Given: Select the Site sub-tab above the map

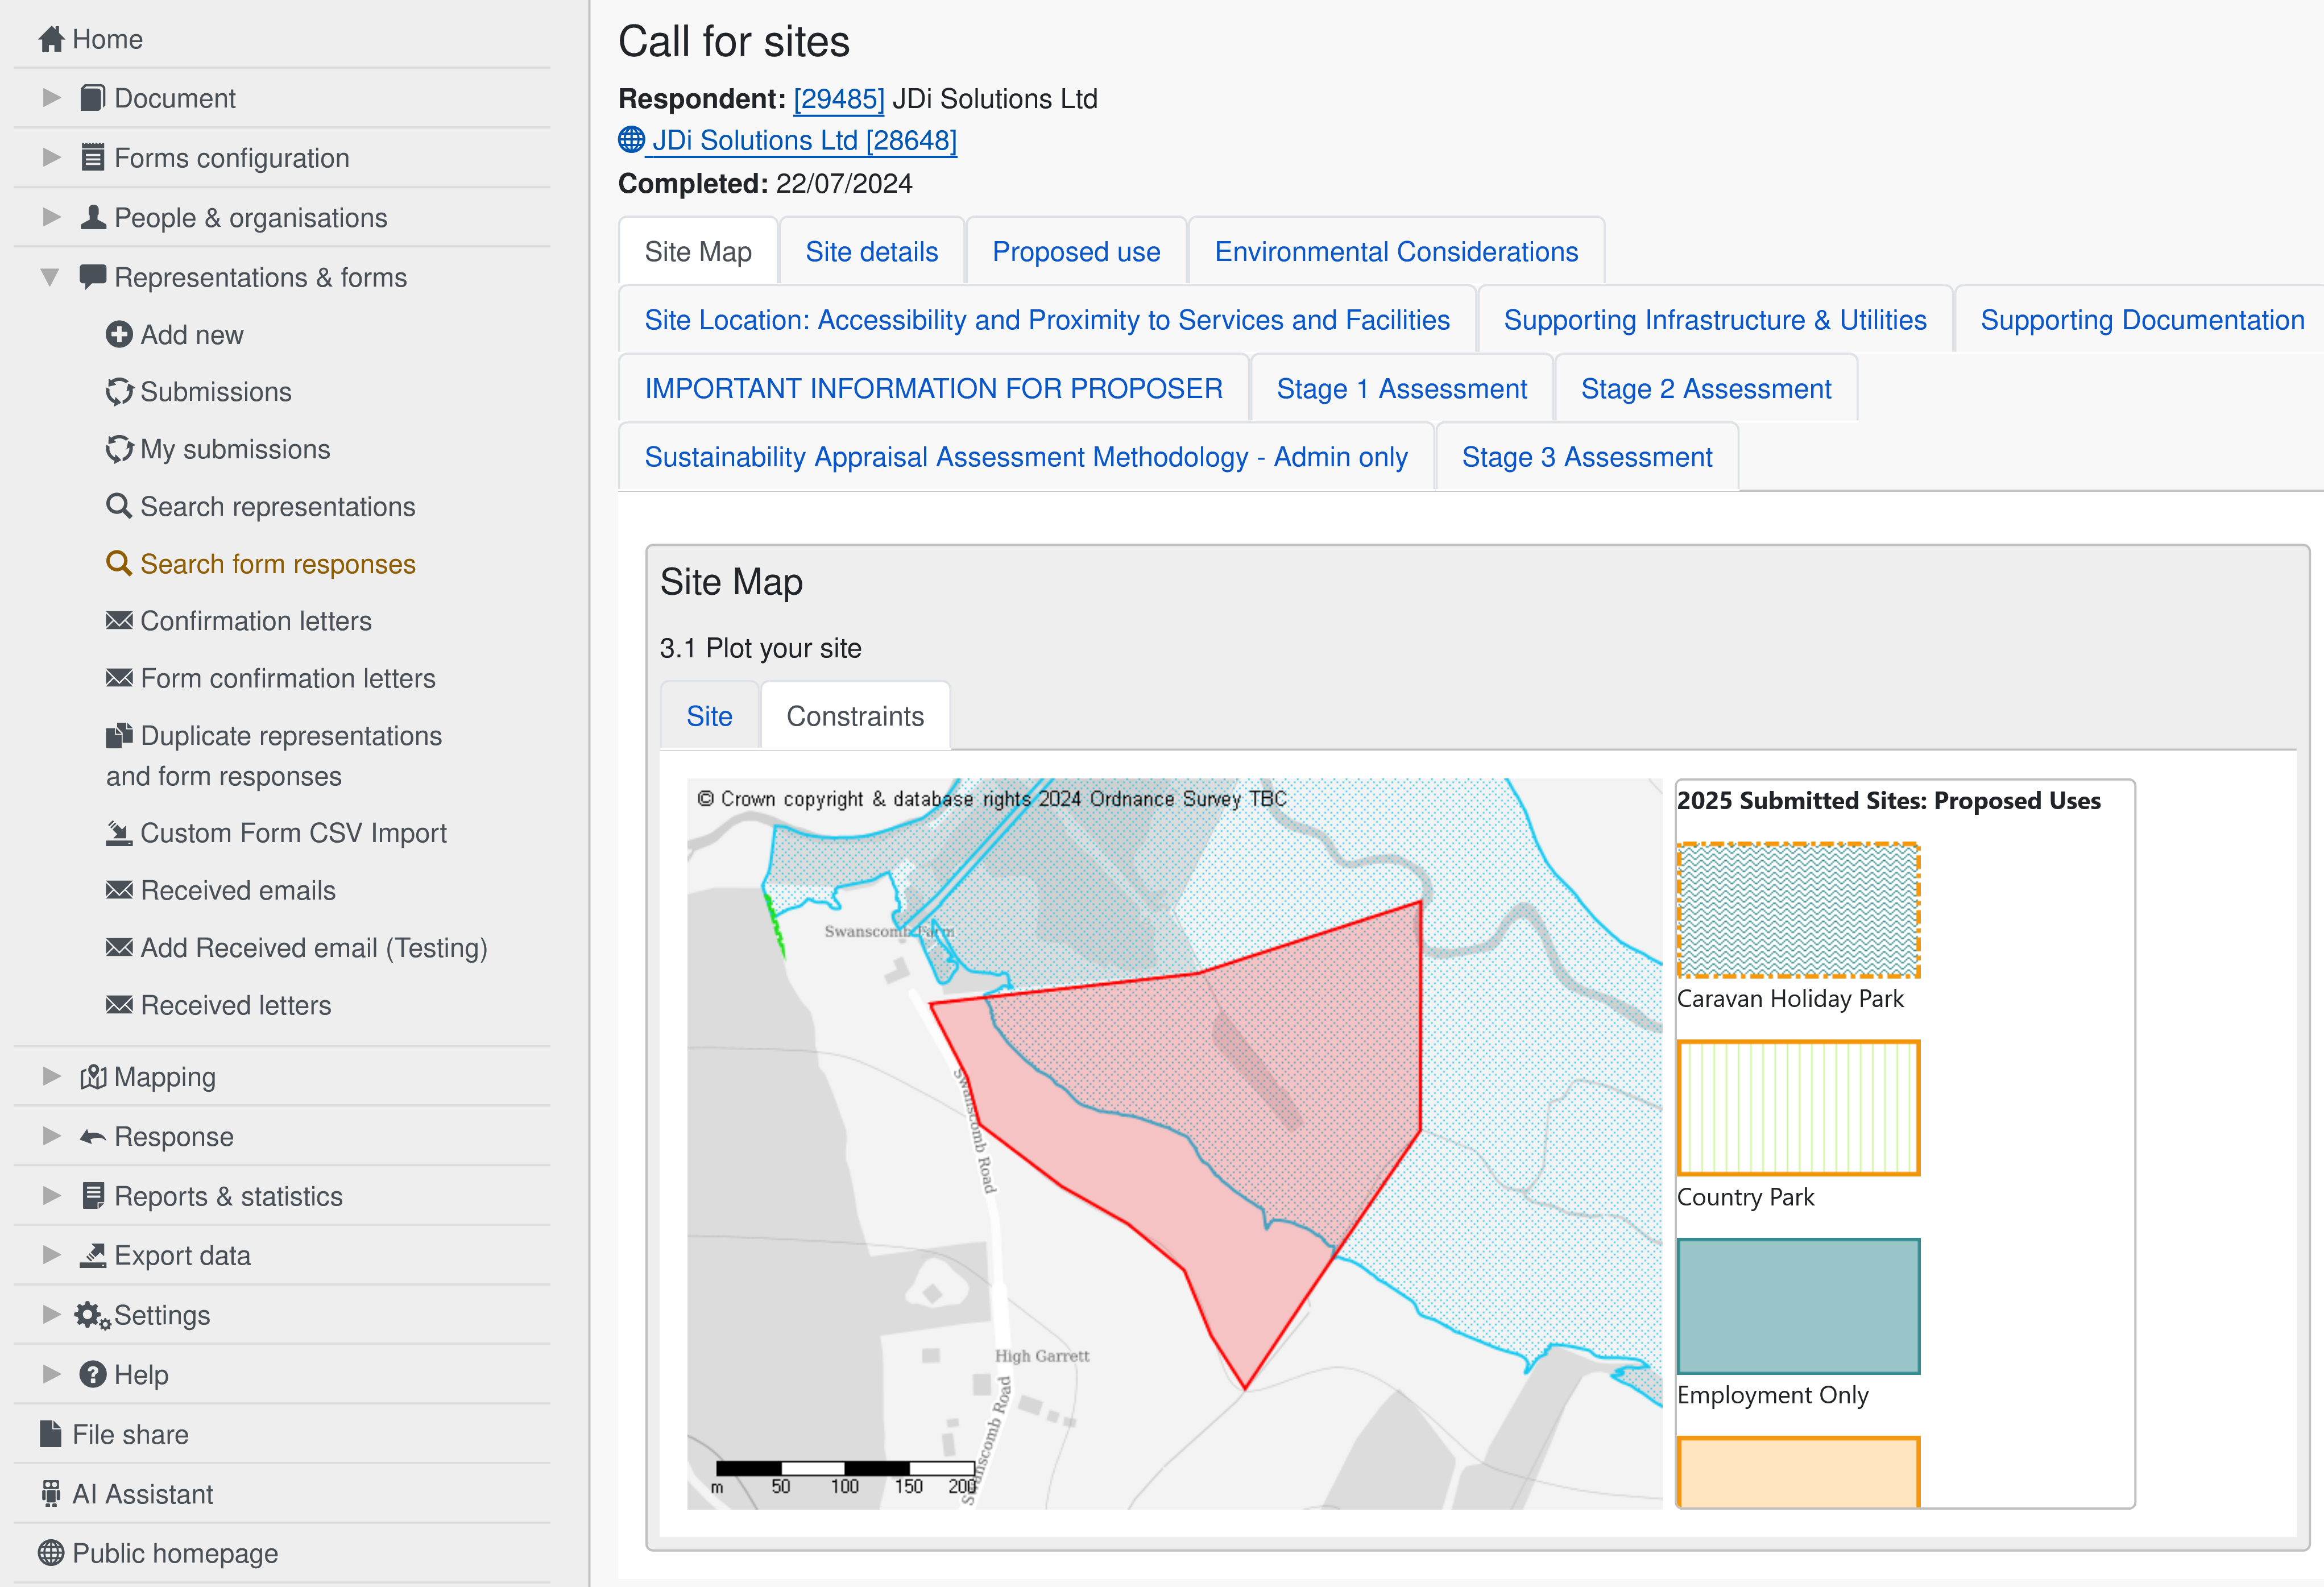Looking at the screenshot, I should pos(709,716).
